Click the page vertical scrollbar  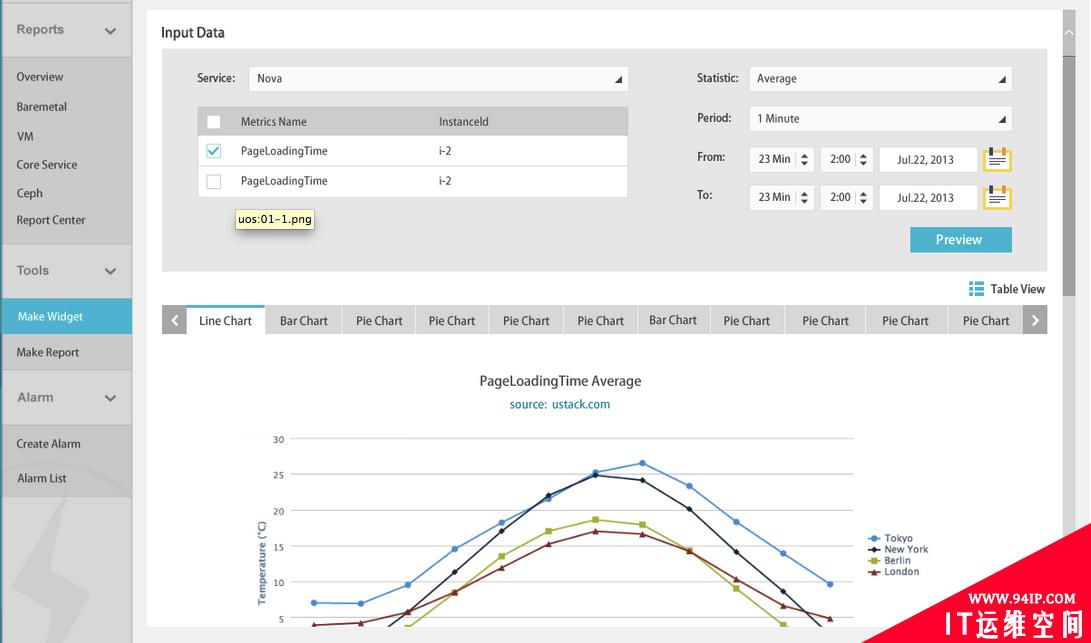pos(1069,174)
